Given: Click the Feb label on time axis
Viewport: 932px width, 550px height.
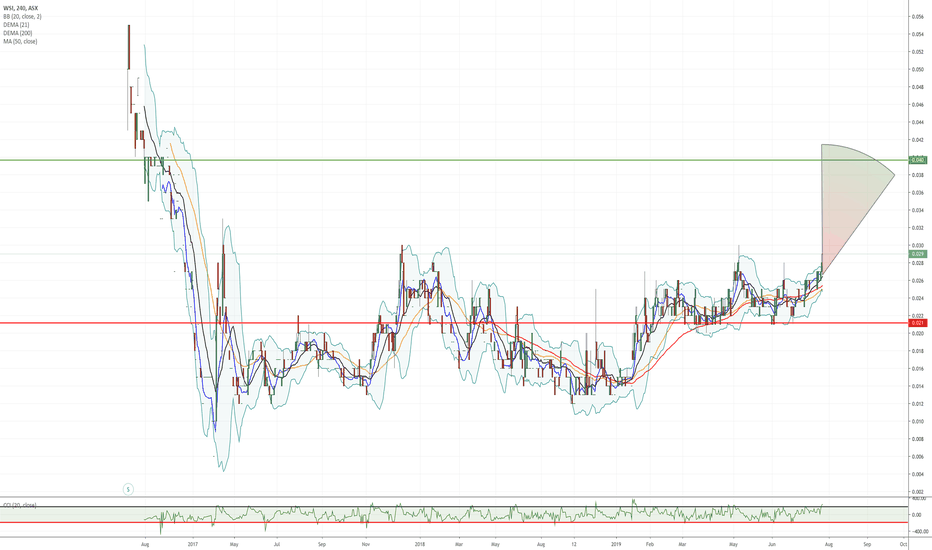Looking at the screenshot, I should (x=649, y=544).
